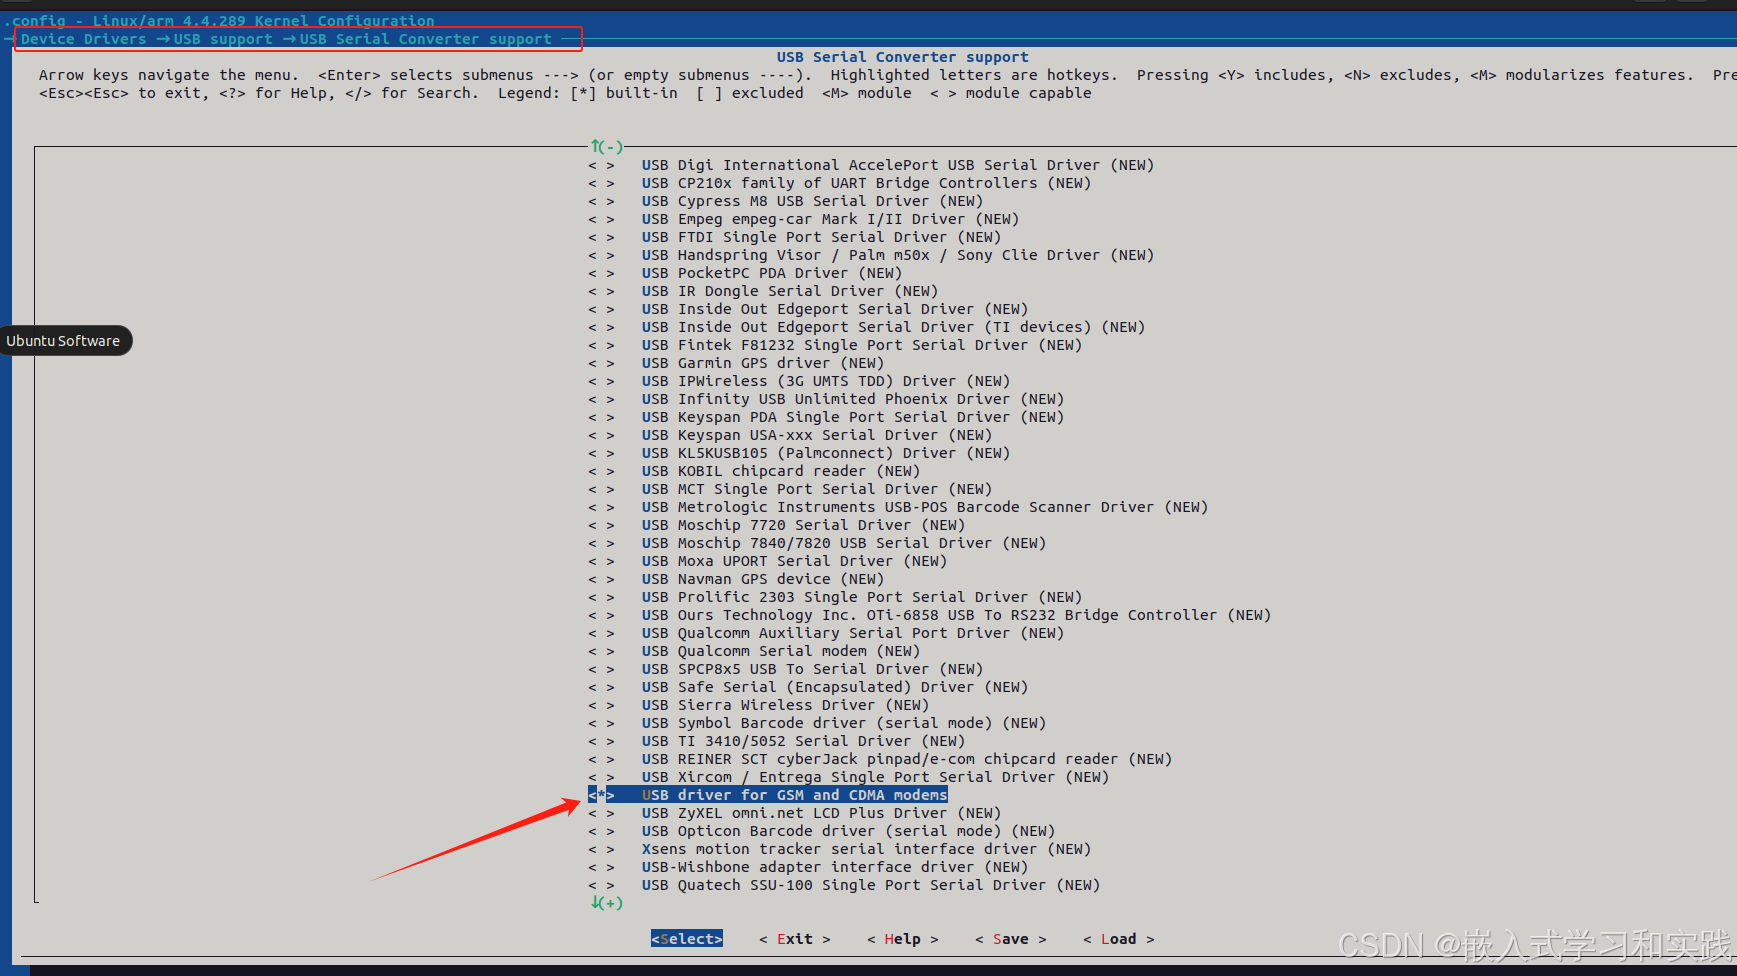Click the Help button
The image size is (1737, 976).
[903, 939]
